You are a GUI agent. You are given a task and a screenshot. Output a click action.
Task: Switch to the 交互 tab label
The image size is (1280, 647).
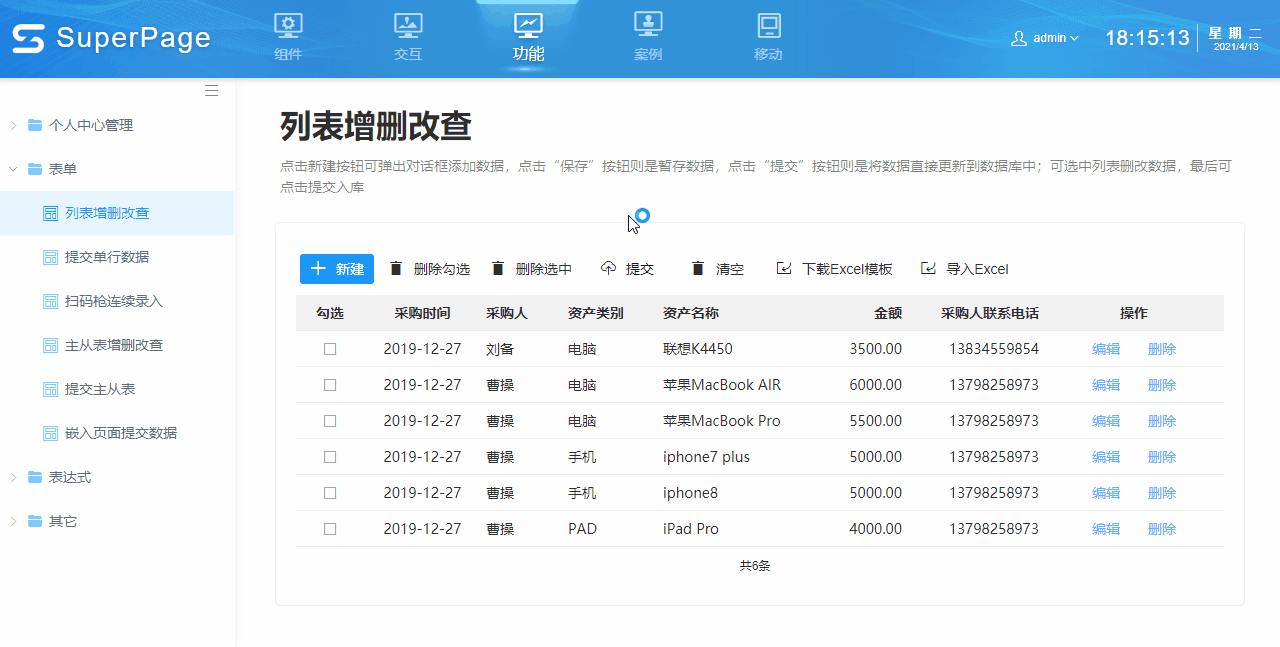click(408, 54)
